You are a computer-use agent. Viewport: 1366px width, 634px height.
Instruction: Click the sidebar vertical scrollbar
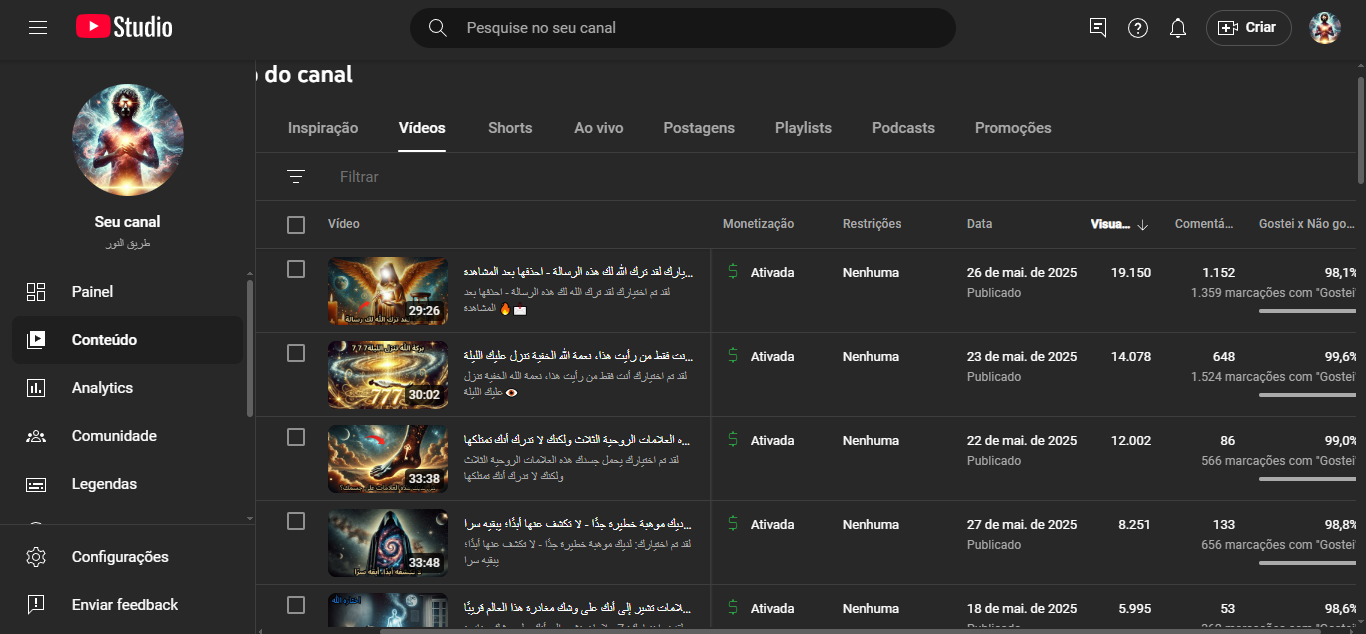click(x=249, y=348)
